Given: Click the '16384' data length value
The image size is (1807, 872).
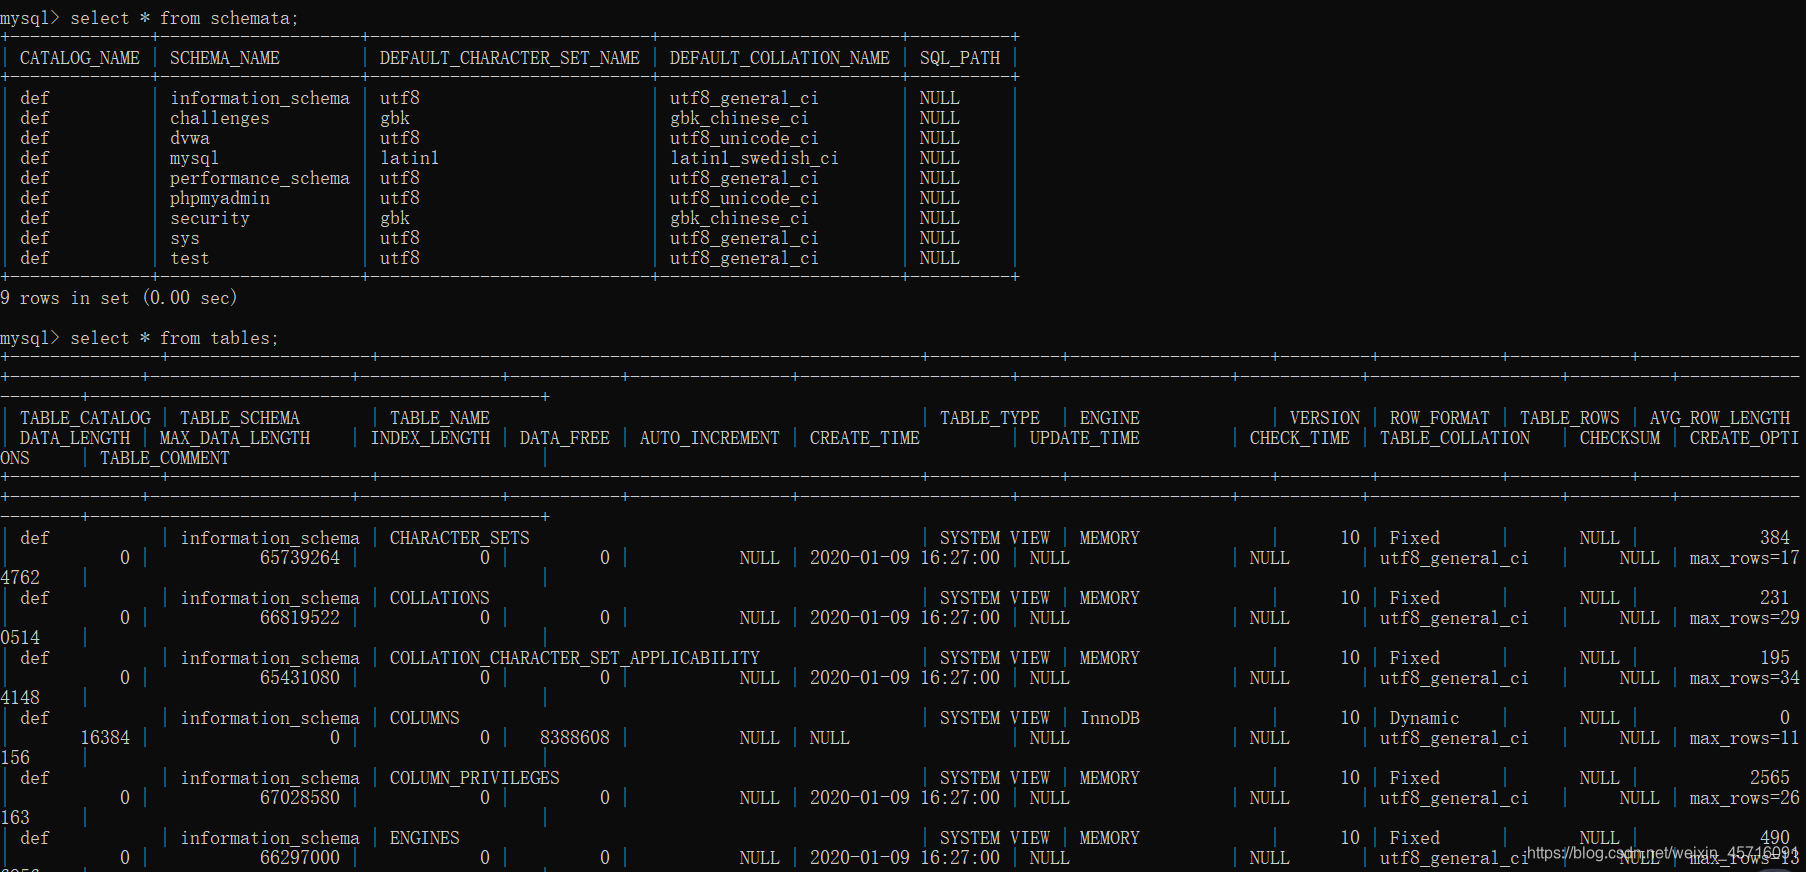Looking at the screenshot, I should pos(105,738).
